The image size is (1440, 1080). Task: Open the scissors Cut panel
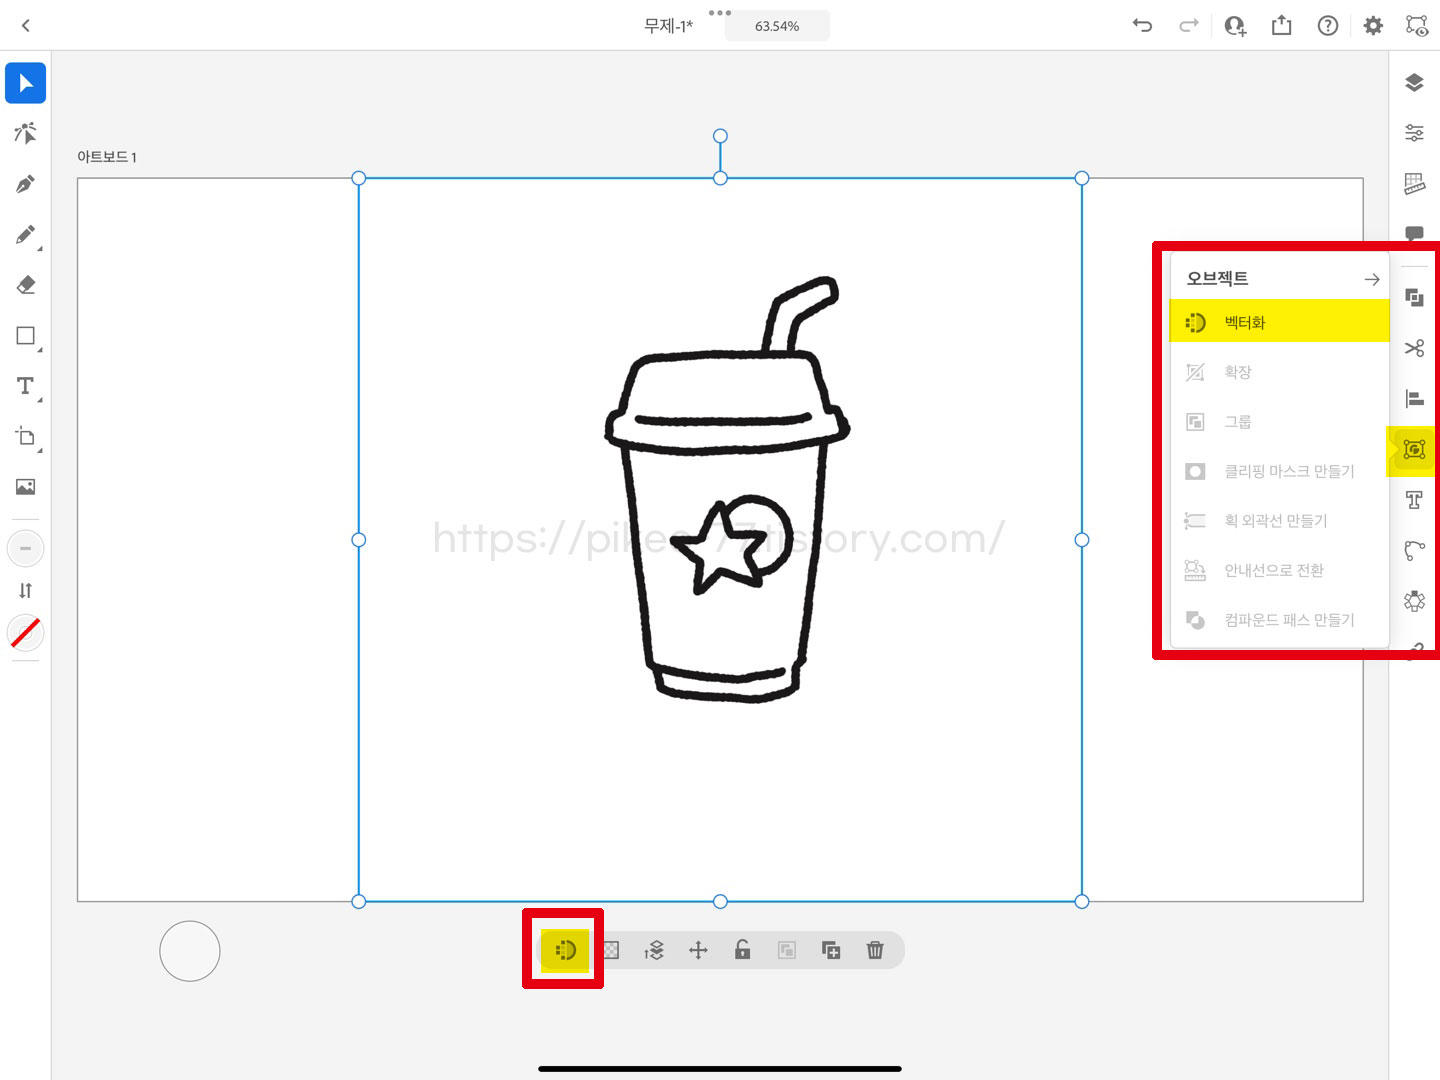[x=1414, y=348]
